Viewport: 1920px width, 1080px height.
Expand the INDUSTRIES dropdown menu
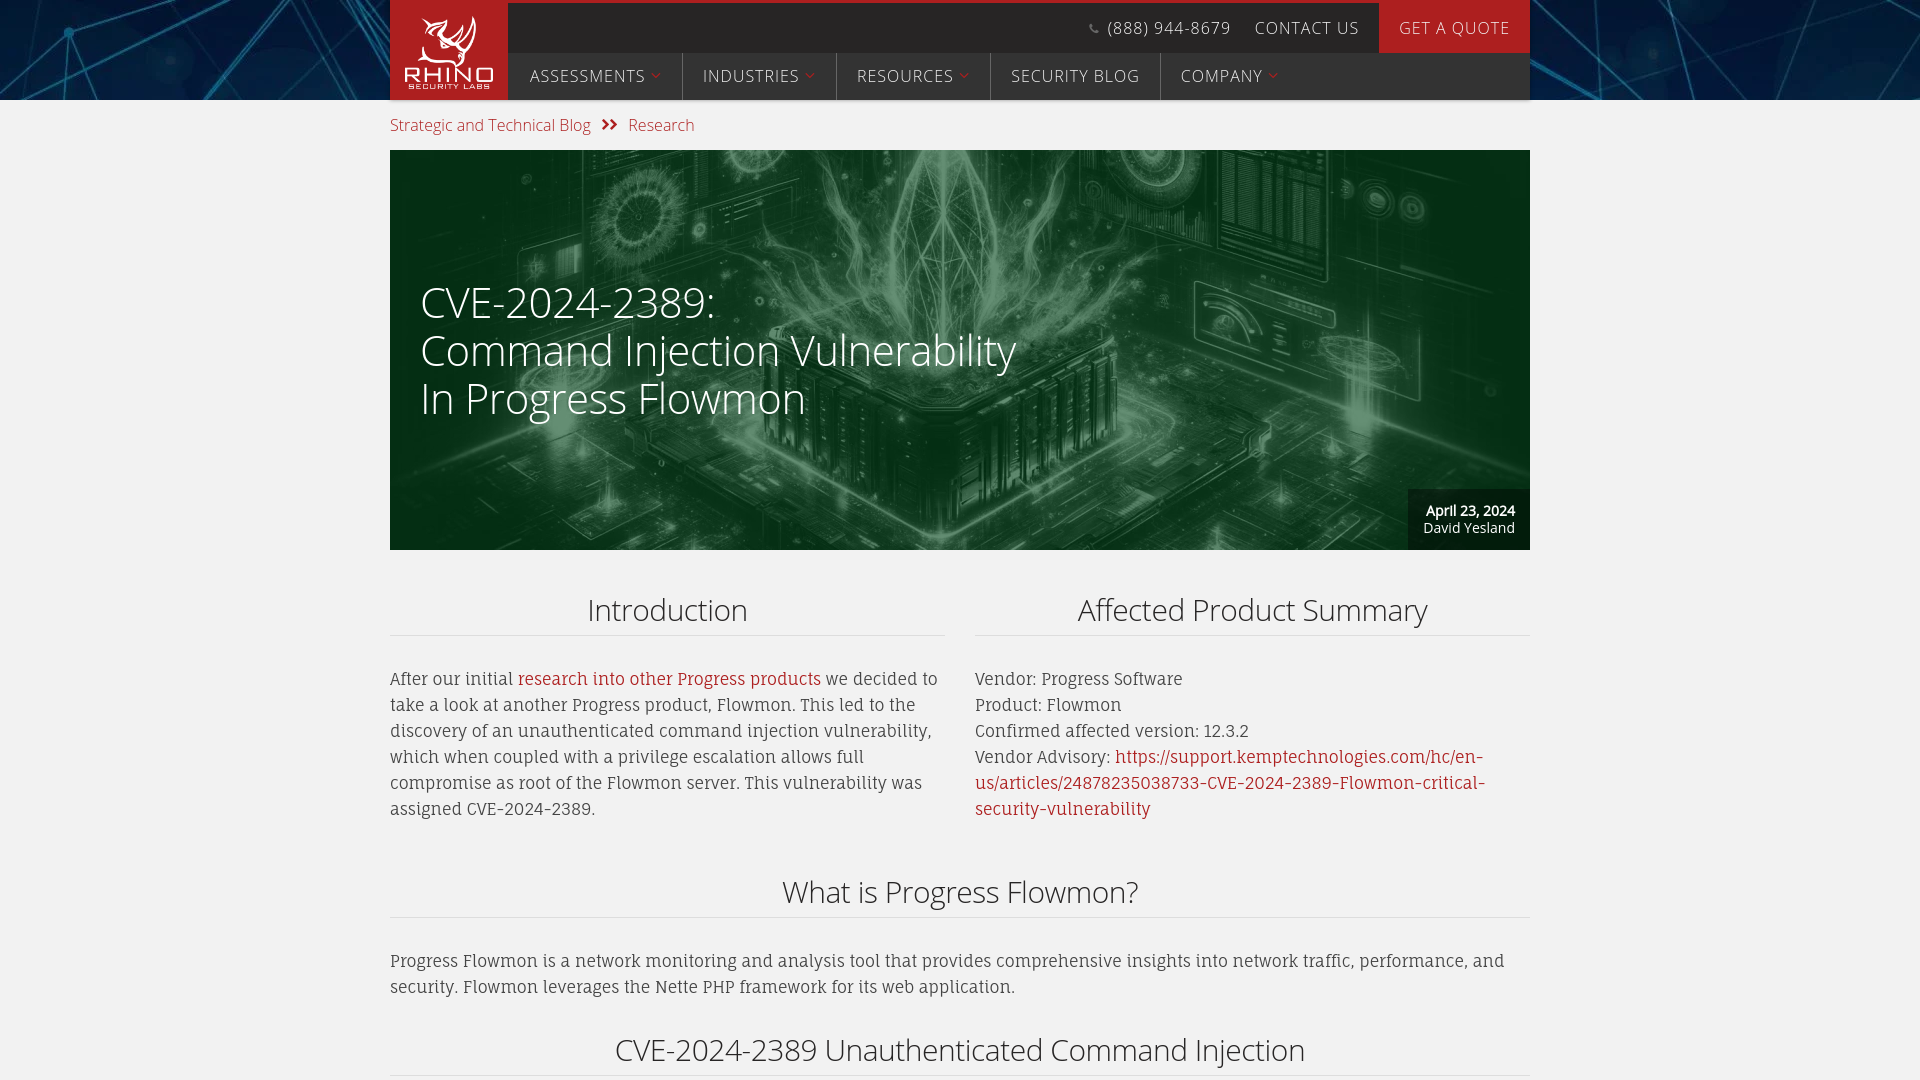point(760,75)
